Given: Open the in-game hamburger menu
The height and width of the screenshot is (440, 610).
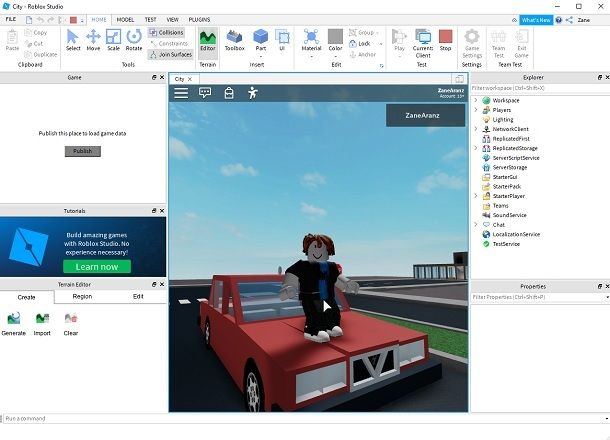Looking at the screenshot, I should [x=181, y=93].
